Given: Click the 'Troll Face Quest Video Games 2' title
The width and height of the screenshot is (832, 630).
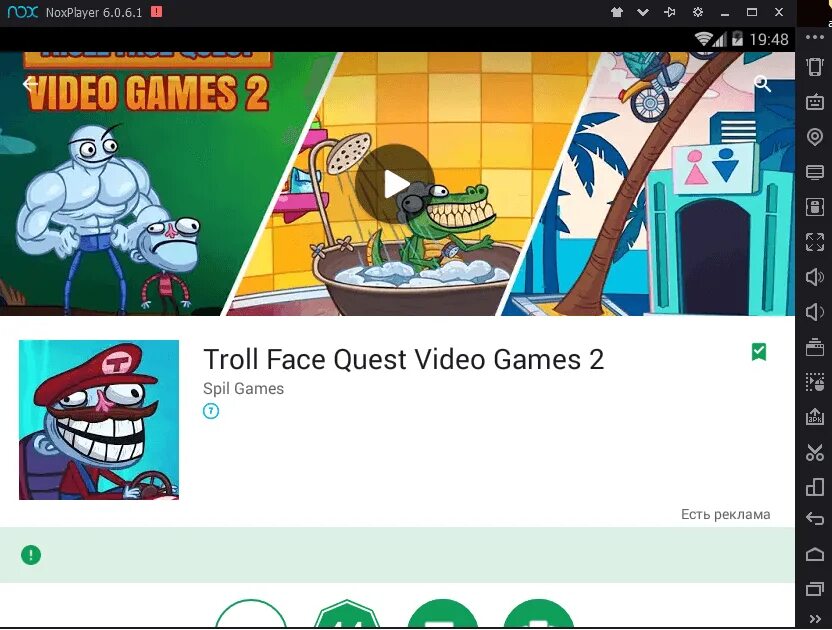Looking at the screenshot, I should point(403,359).
